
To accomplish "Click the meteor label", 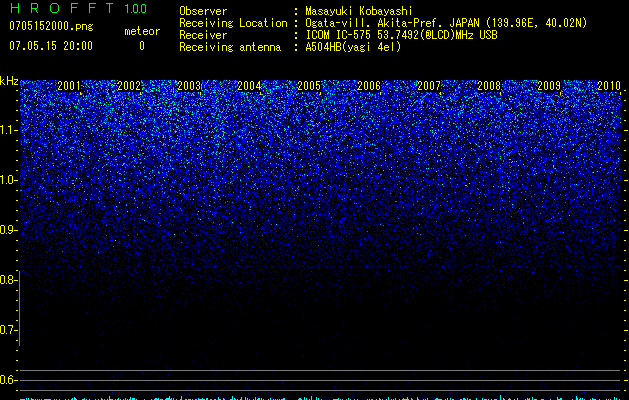I will pos(142,31).
